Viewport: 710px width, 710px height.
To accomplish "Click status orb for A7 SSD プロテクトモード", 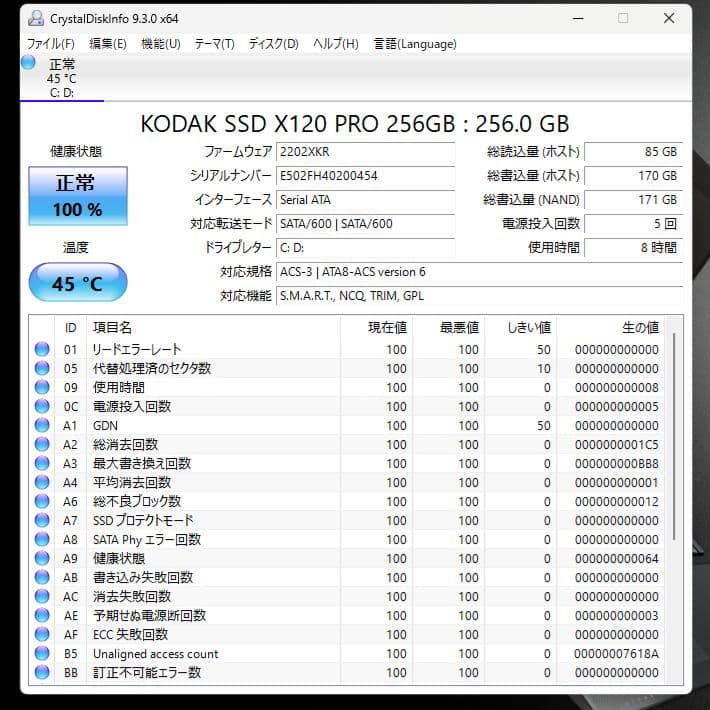I will [42, 520].
